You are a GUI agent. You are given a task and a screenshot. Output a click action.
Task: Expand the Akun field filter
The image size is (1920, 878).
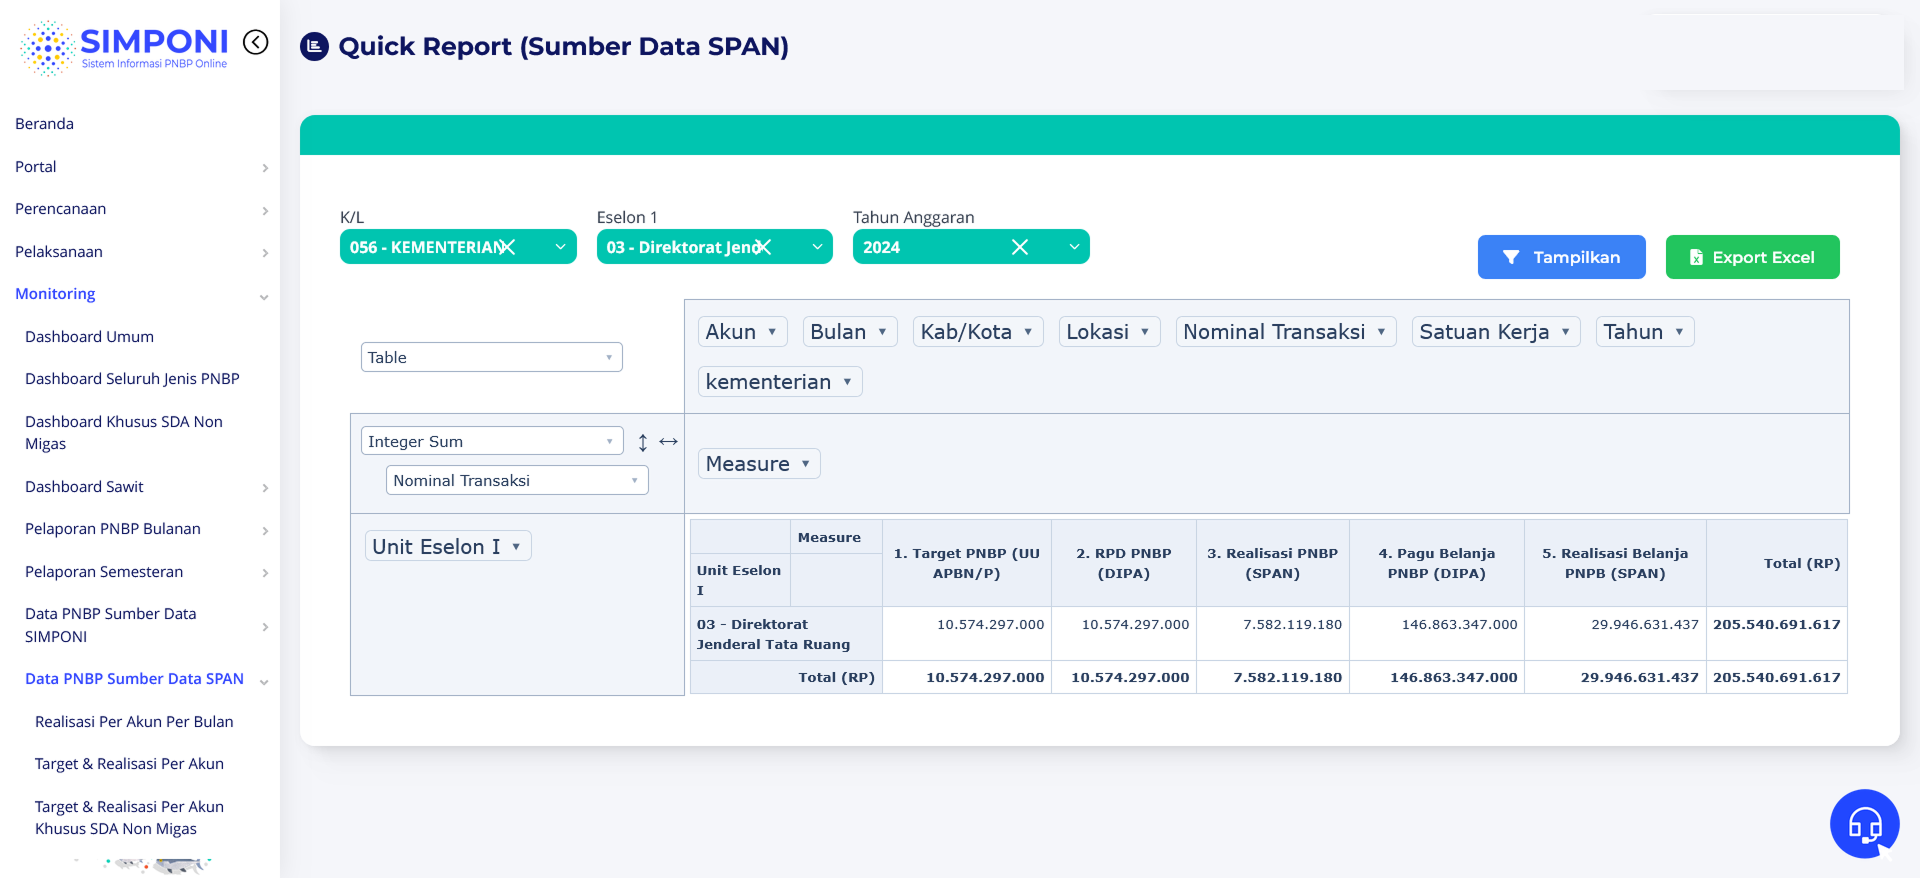(771, 332)
